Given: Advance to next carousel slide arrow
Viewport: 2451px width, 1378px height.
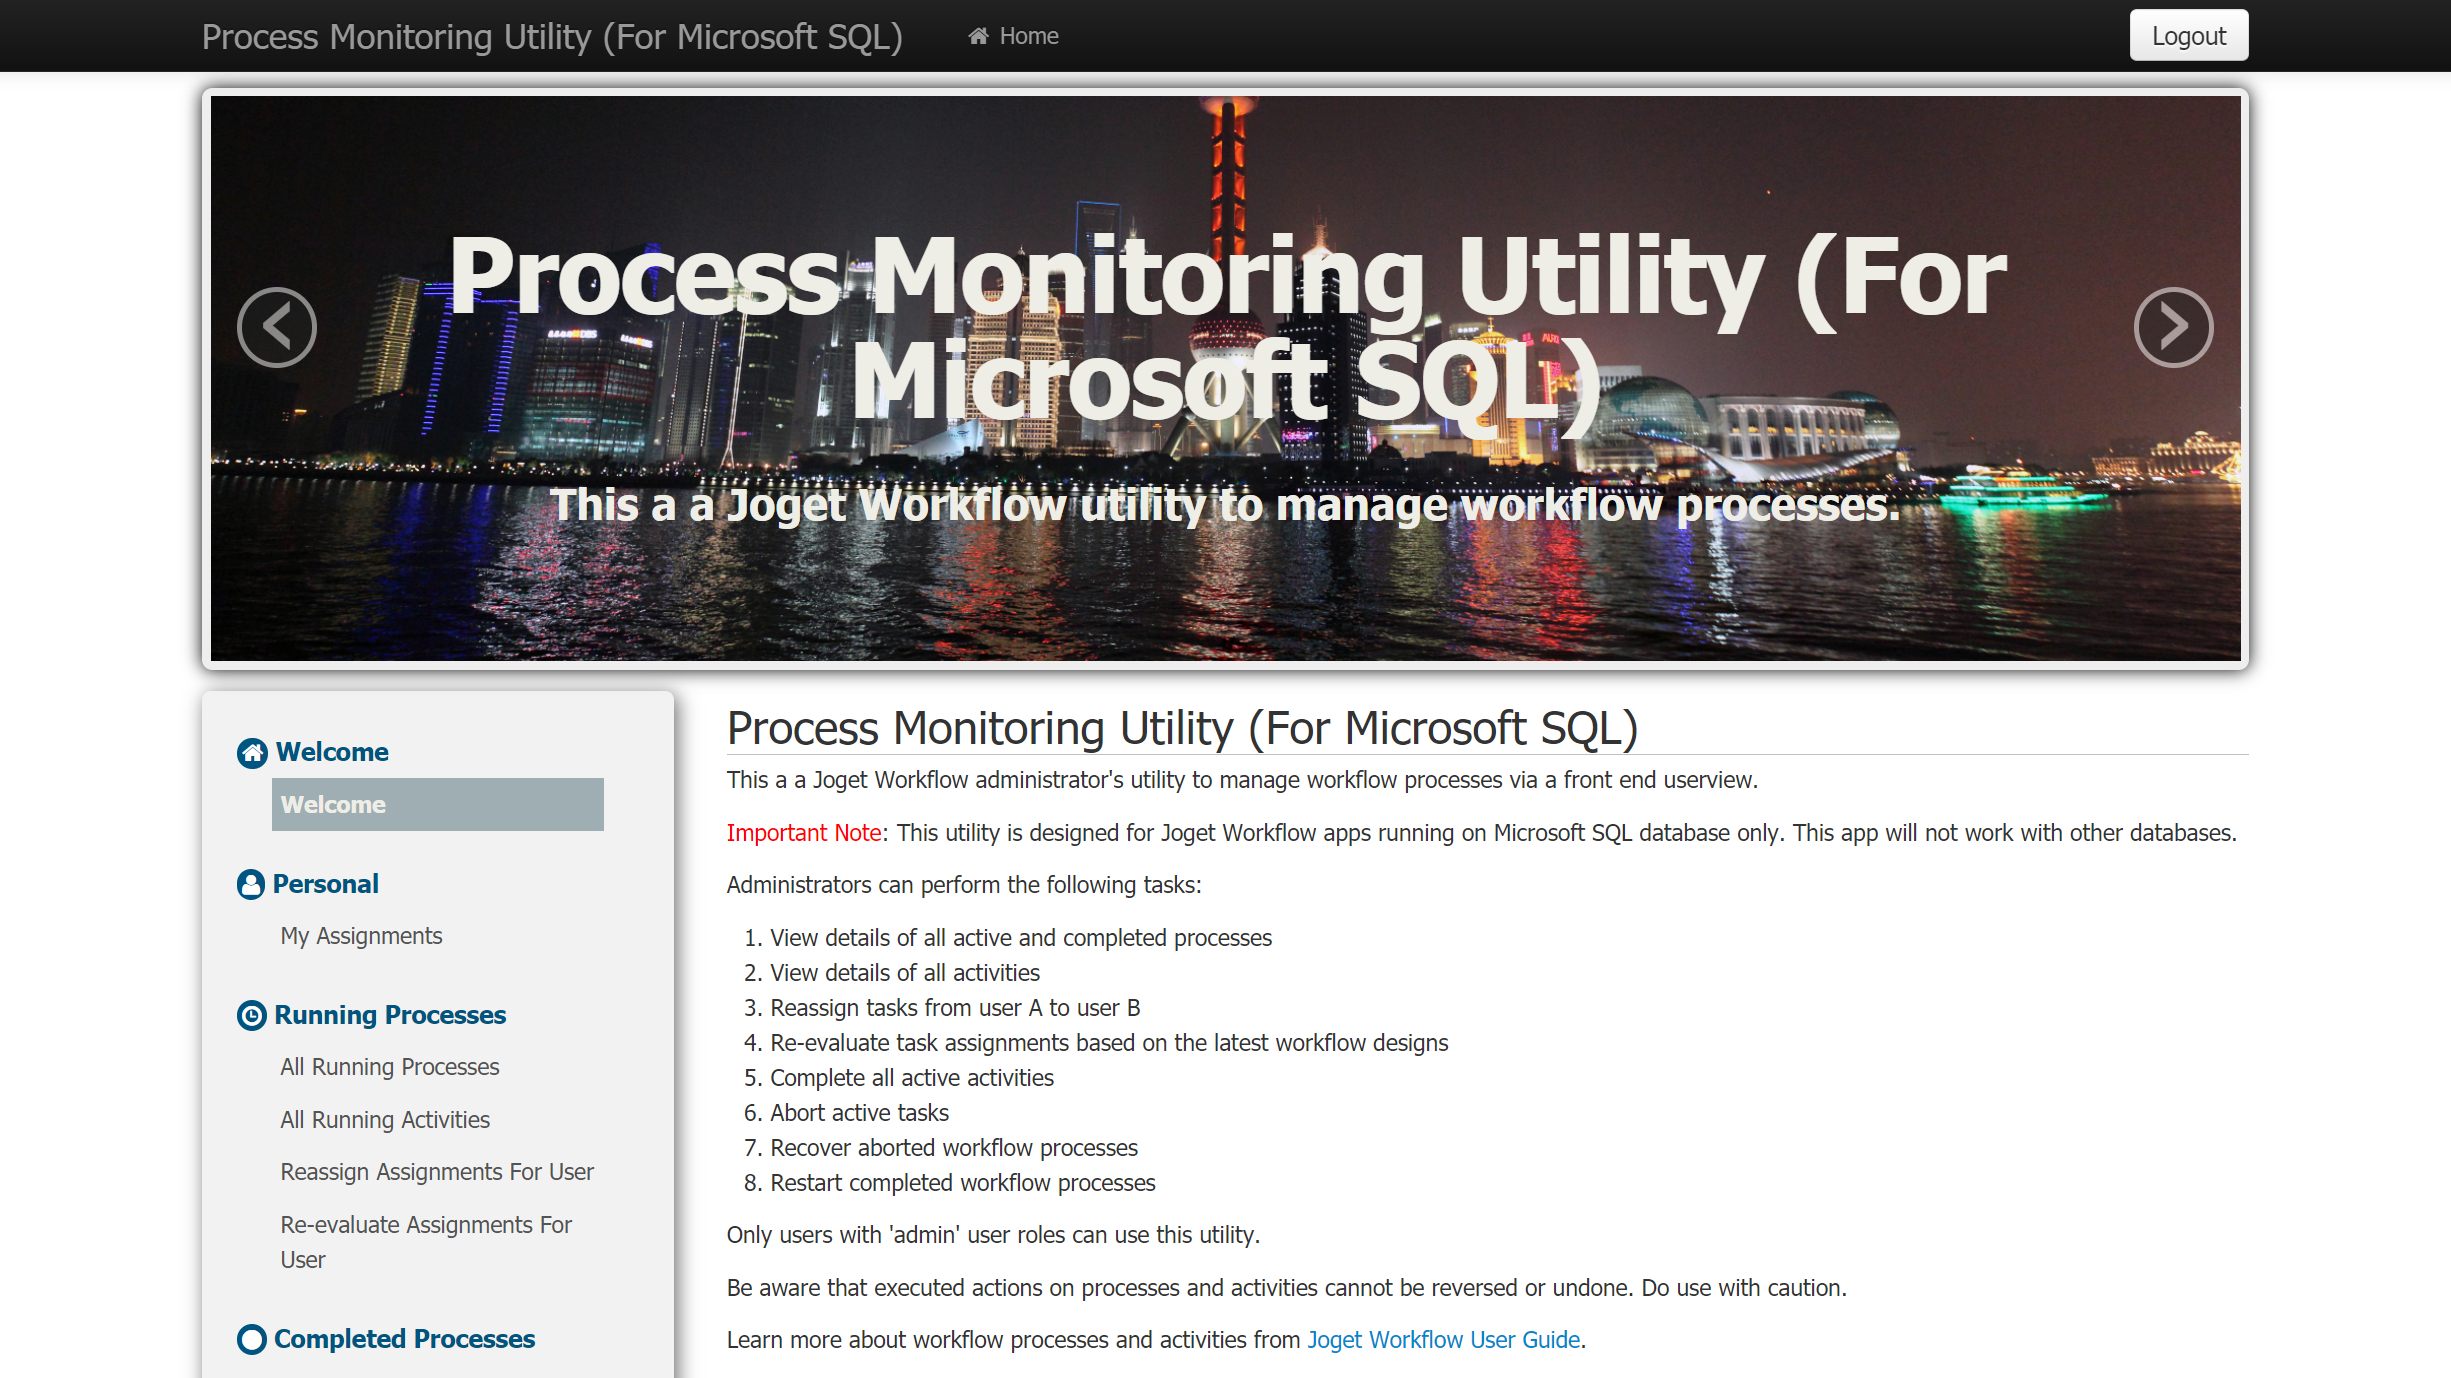Looking at the screenshot, I should click(x=2173, y=327).
